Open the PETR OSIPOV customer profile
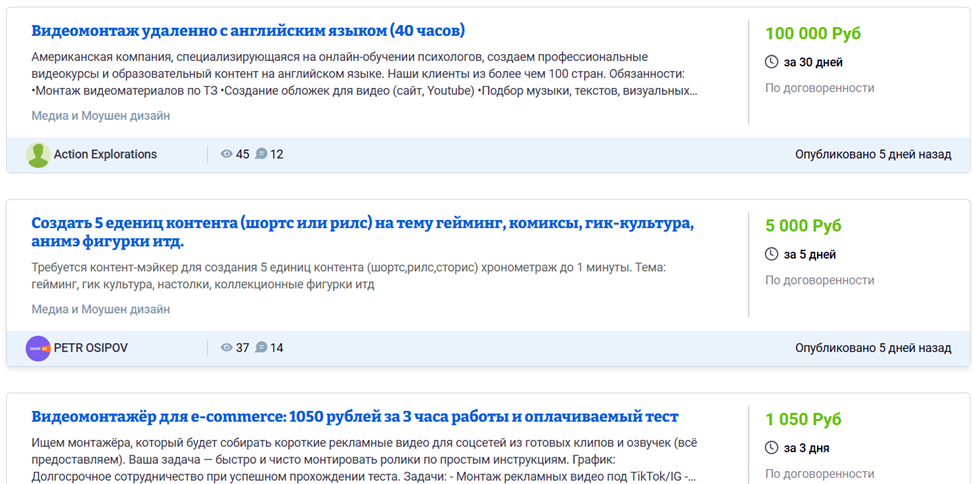974x484 pixels. [x=91, y=347]
